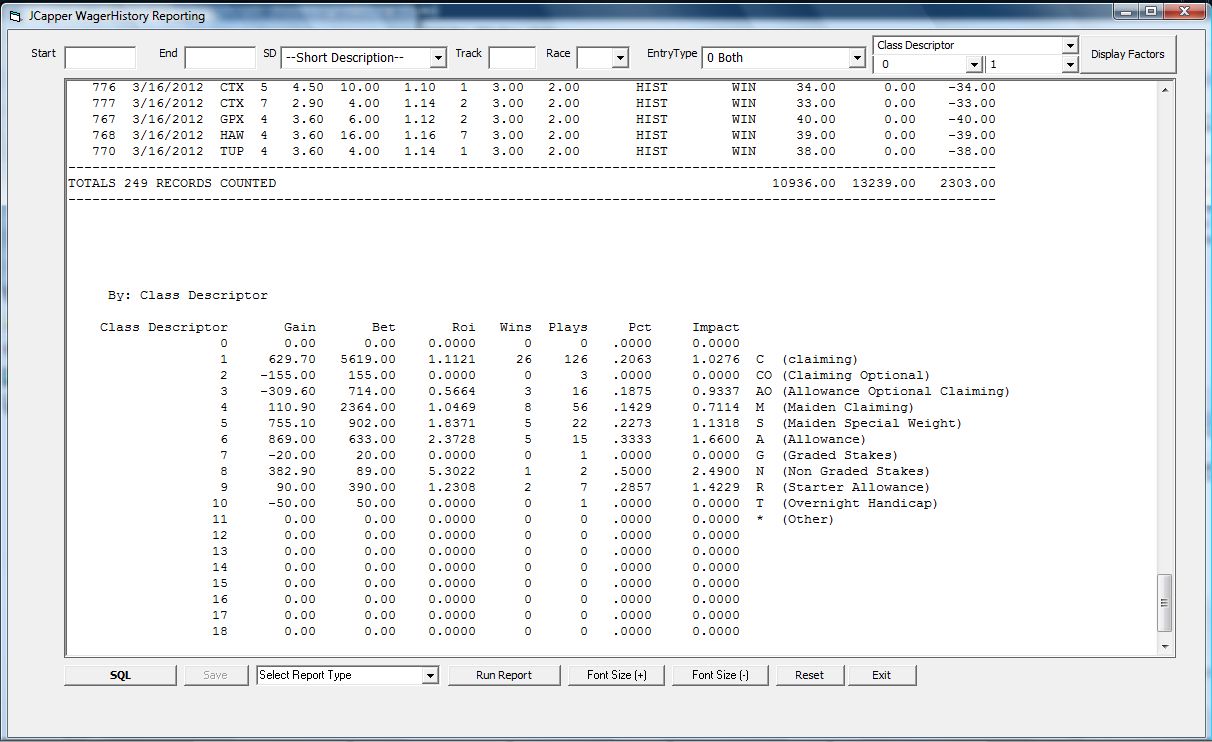Click the 'Roi' column header
The height and width of the screenshot is (742, 1212).
coord(464,328)
